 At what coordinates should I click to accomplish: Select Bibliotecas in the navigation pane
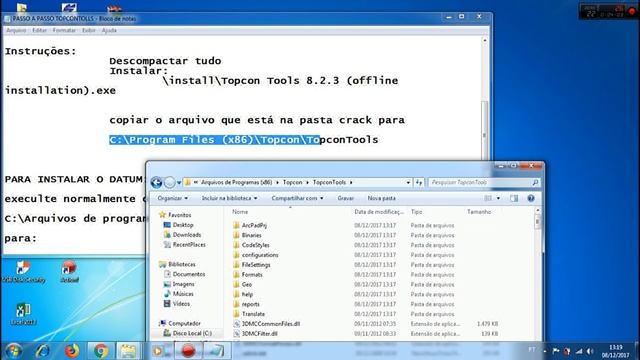pos(182,264)
